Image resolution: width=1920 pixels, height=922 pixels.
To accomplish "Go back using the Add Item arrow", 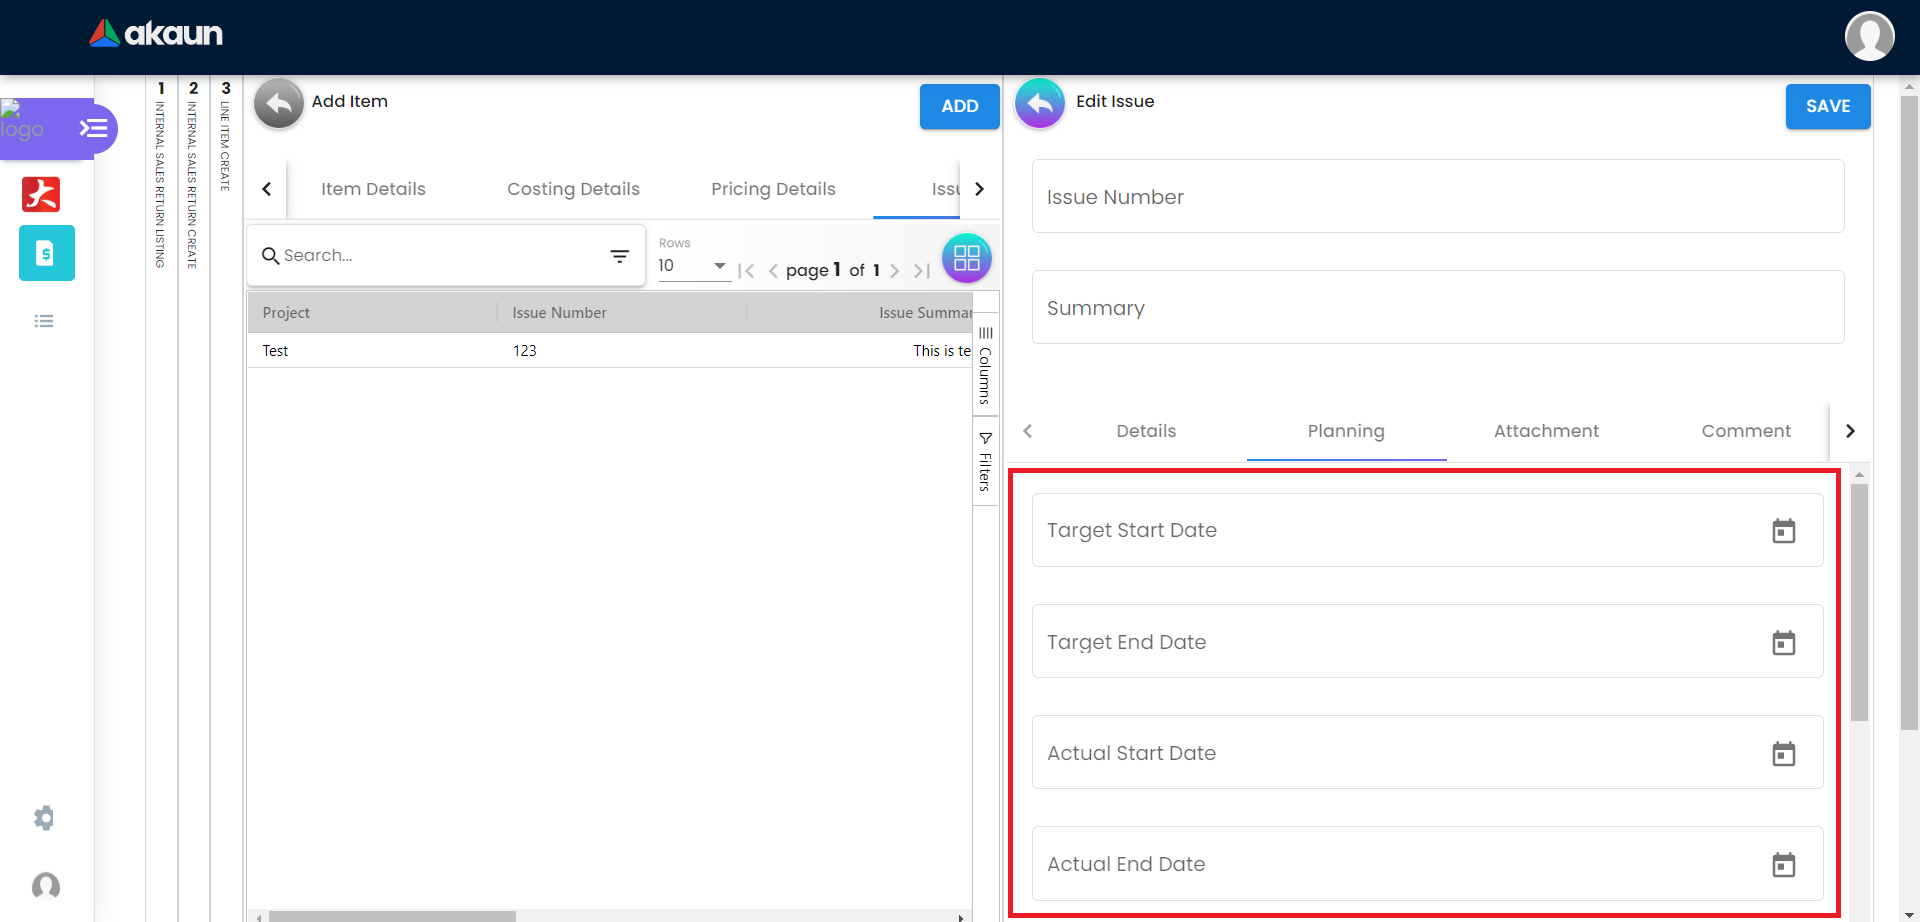I will pyautogui.click(x=279, y=103).
